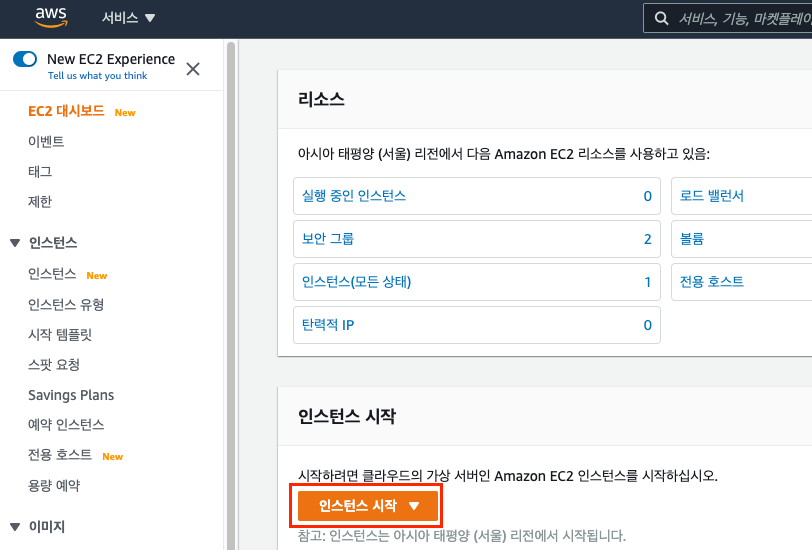Click the search magnifier icon
This screenshot has height=550, width=812.
click(661, 19)
